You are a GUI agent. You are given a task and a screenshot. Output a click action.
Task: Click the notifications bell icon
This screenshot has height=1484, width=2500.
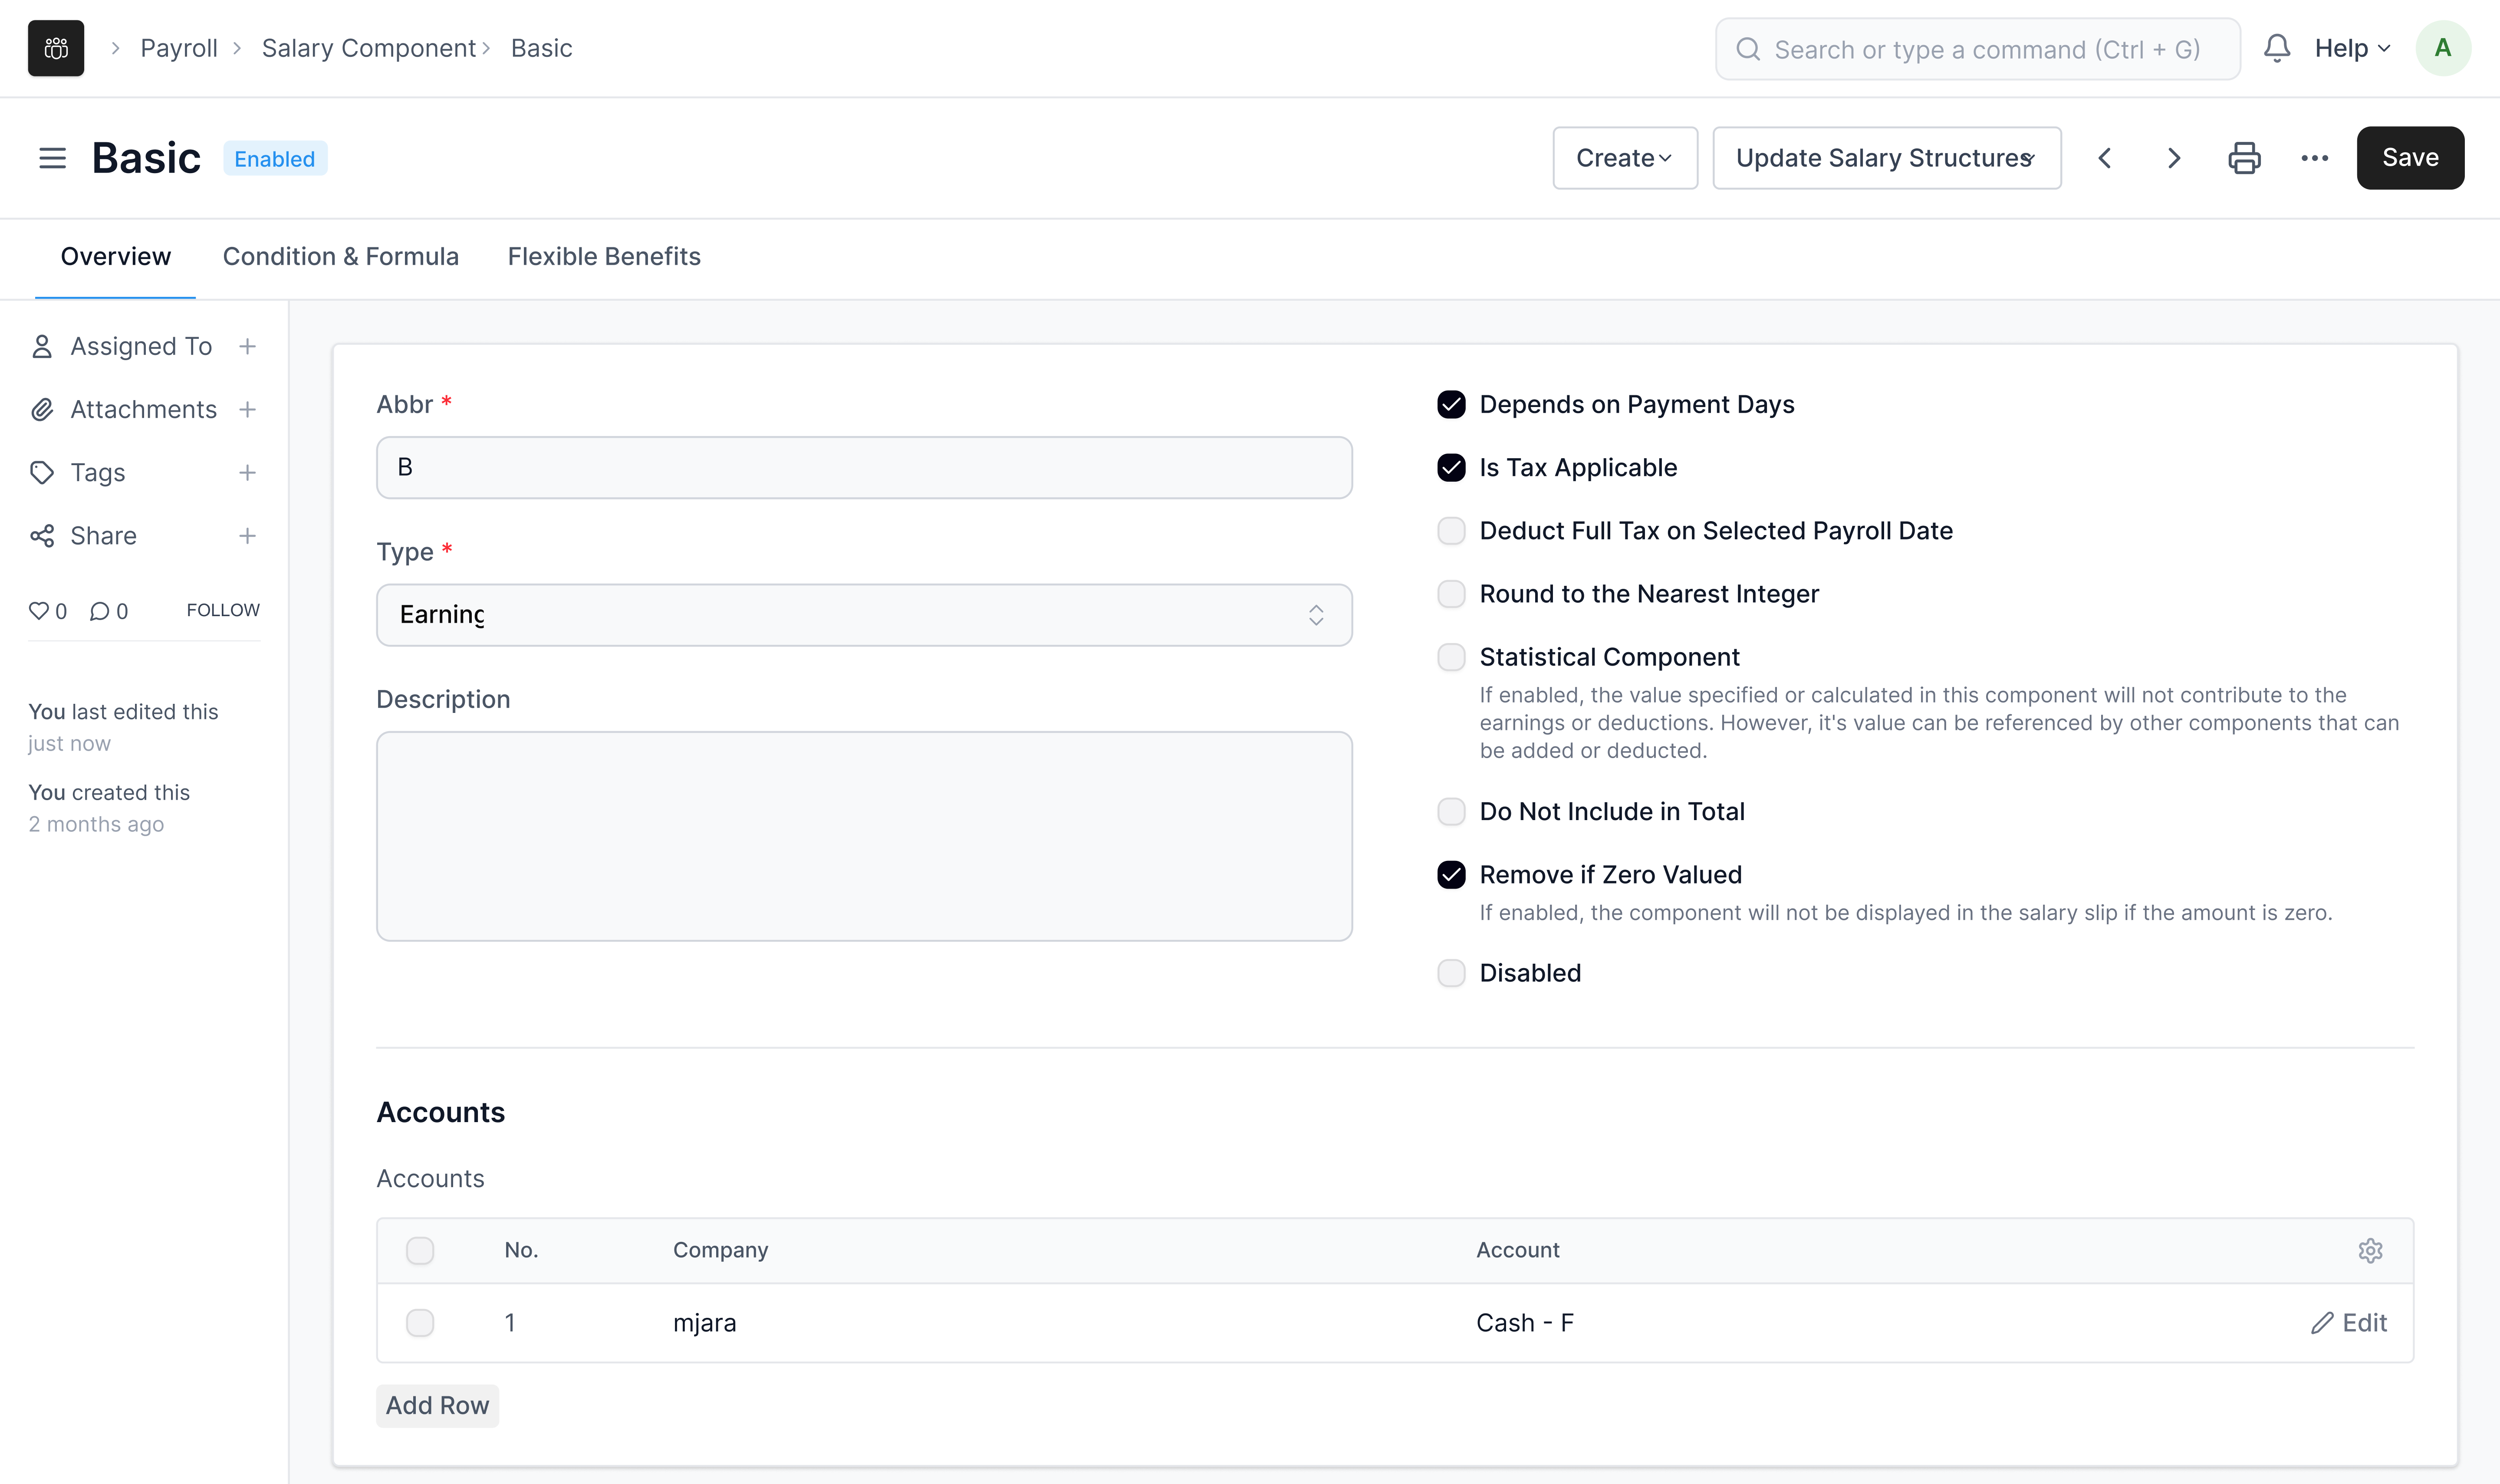pyautogui.click(x=2276, y=48)
